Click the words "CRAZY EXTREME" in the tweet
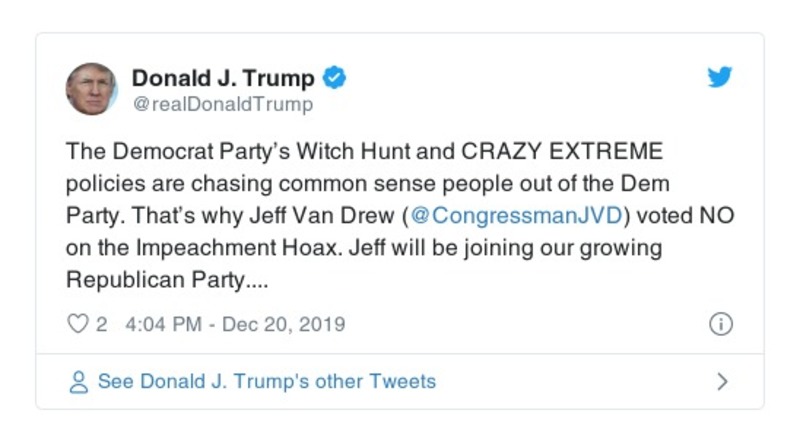 (561, 153)
